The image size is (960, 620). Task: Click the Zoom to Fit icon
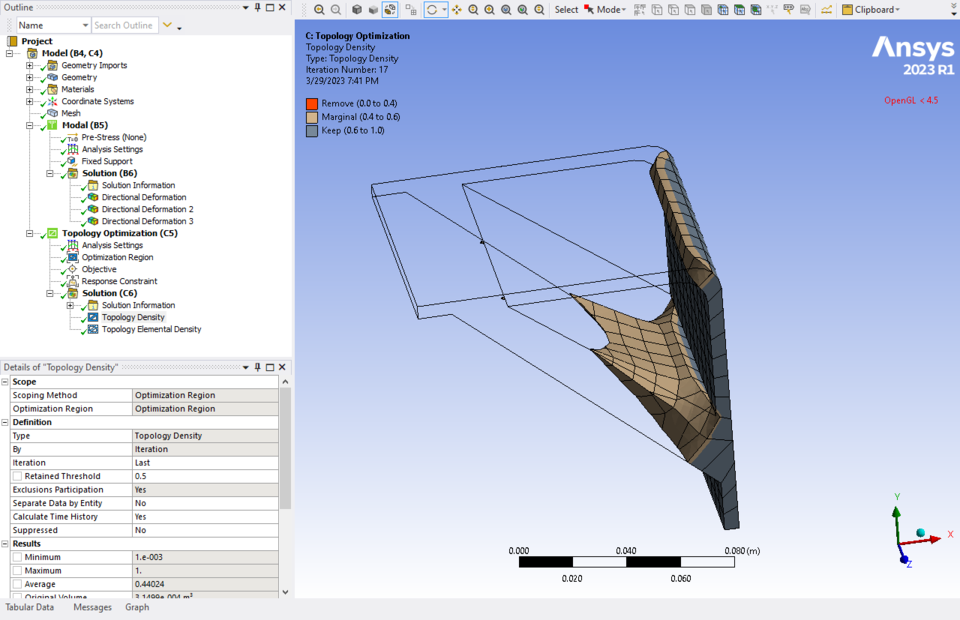505,10
